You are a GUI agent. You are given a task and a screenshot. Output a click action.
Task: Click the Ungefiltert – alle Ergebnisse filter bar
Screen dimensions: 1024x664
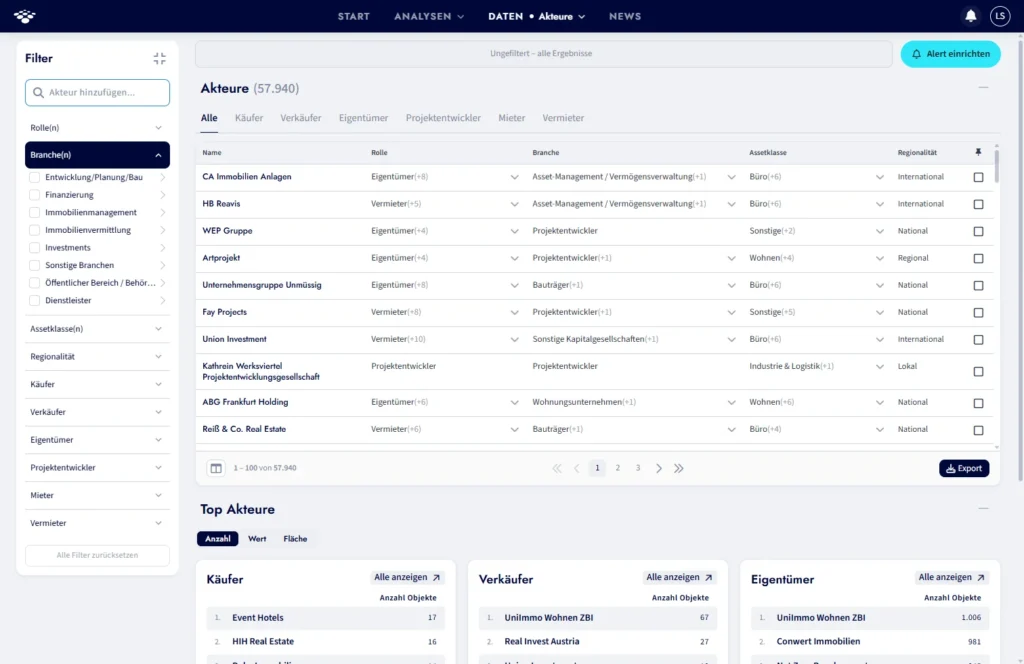point(543,54)
